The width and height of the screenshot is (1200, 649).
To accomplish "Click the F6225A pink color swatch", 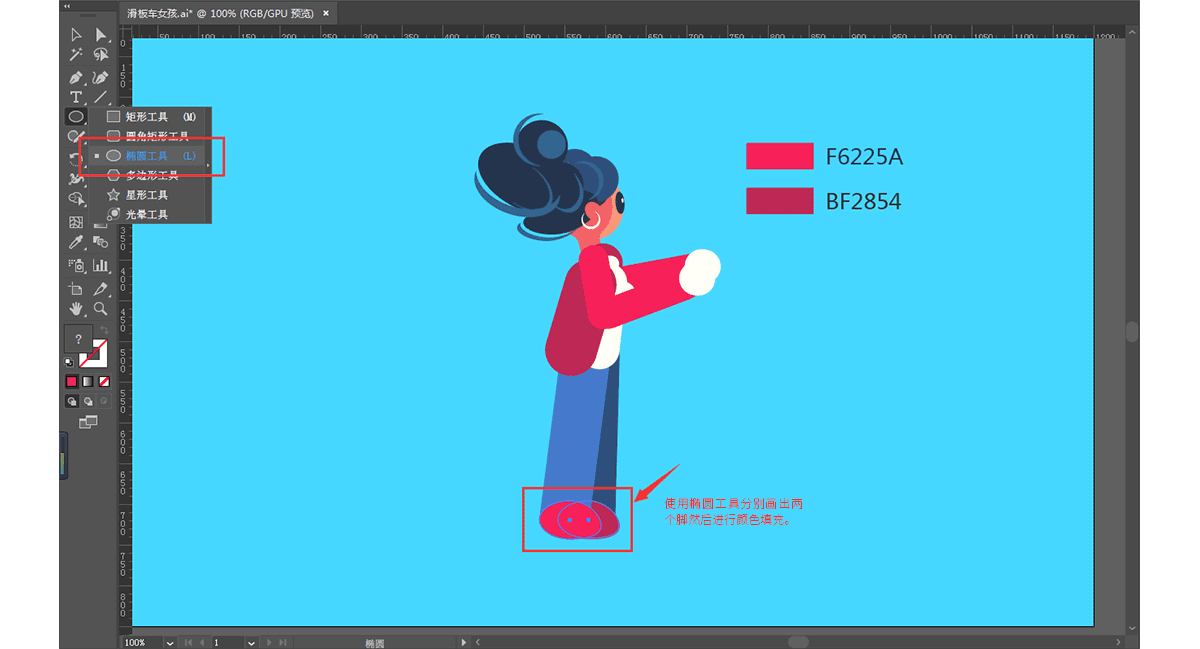I will click(x=779, y=156).
